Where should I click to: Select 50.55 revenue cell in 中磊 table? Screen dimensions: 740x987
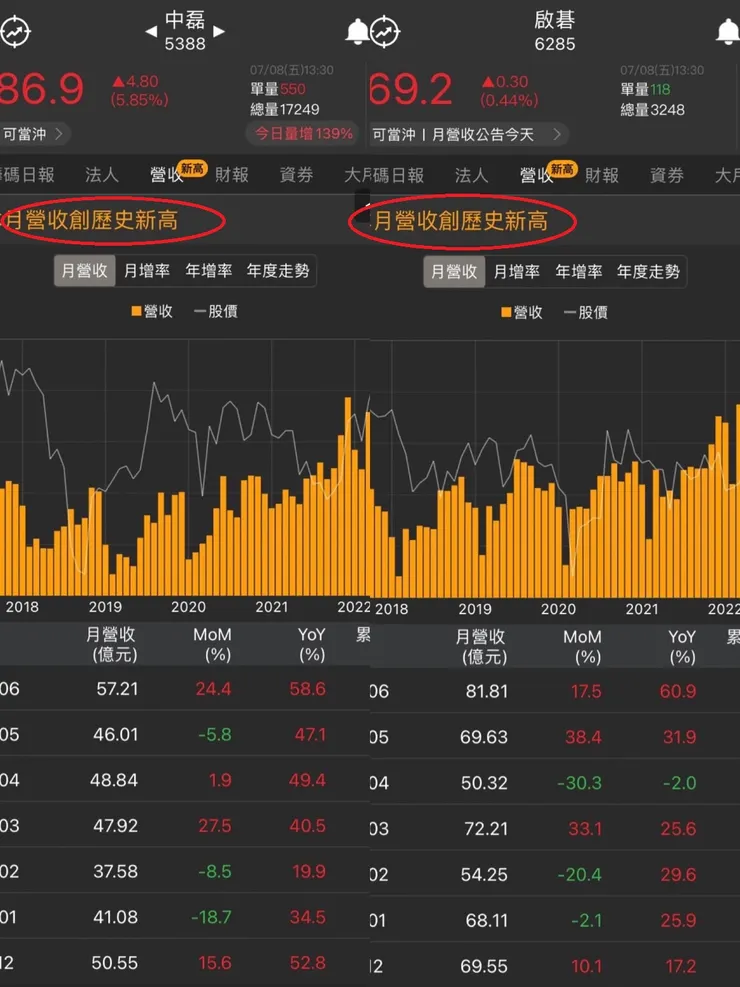click(115, 963)
